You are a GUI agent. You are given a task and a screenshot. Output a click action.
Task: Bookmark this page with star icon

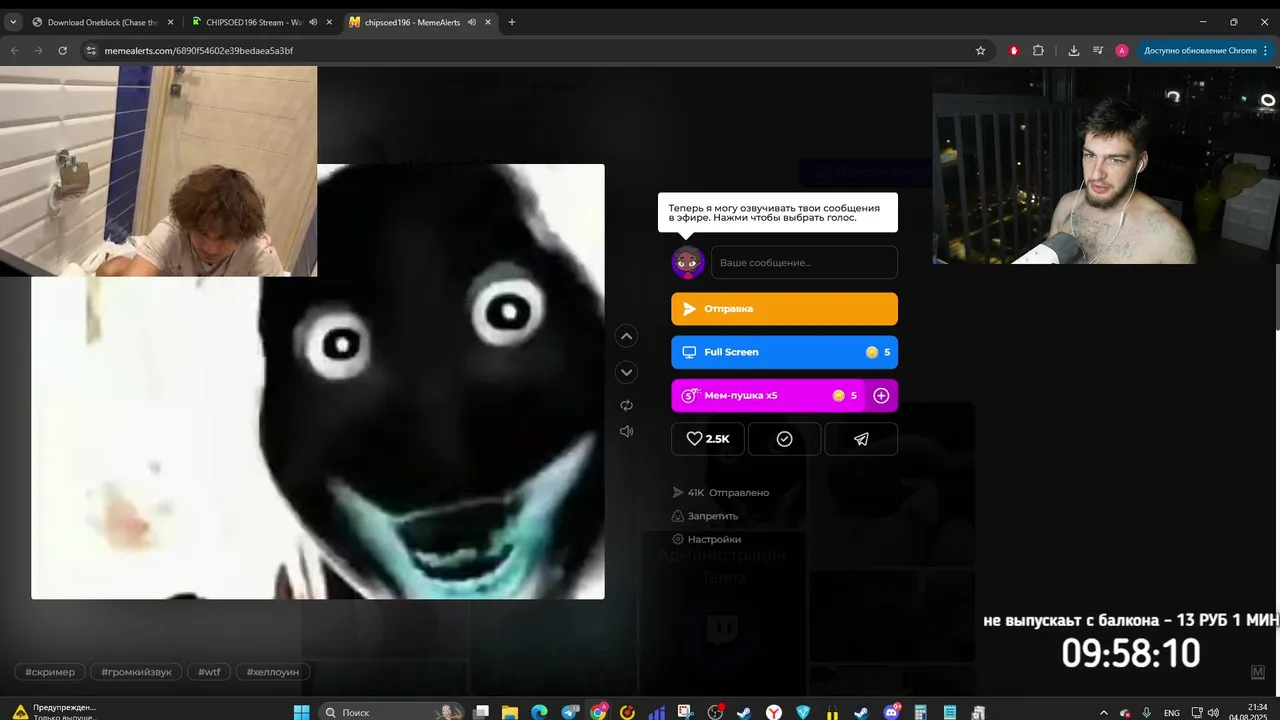[x=980, y=50]
